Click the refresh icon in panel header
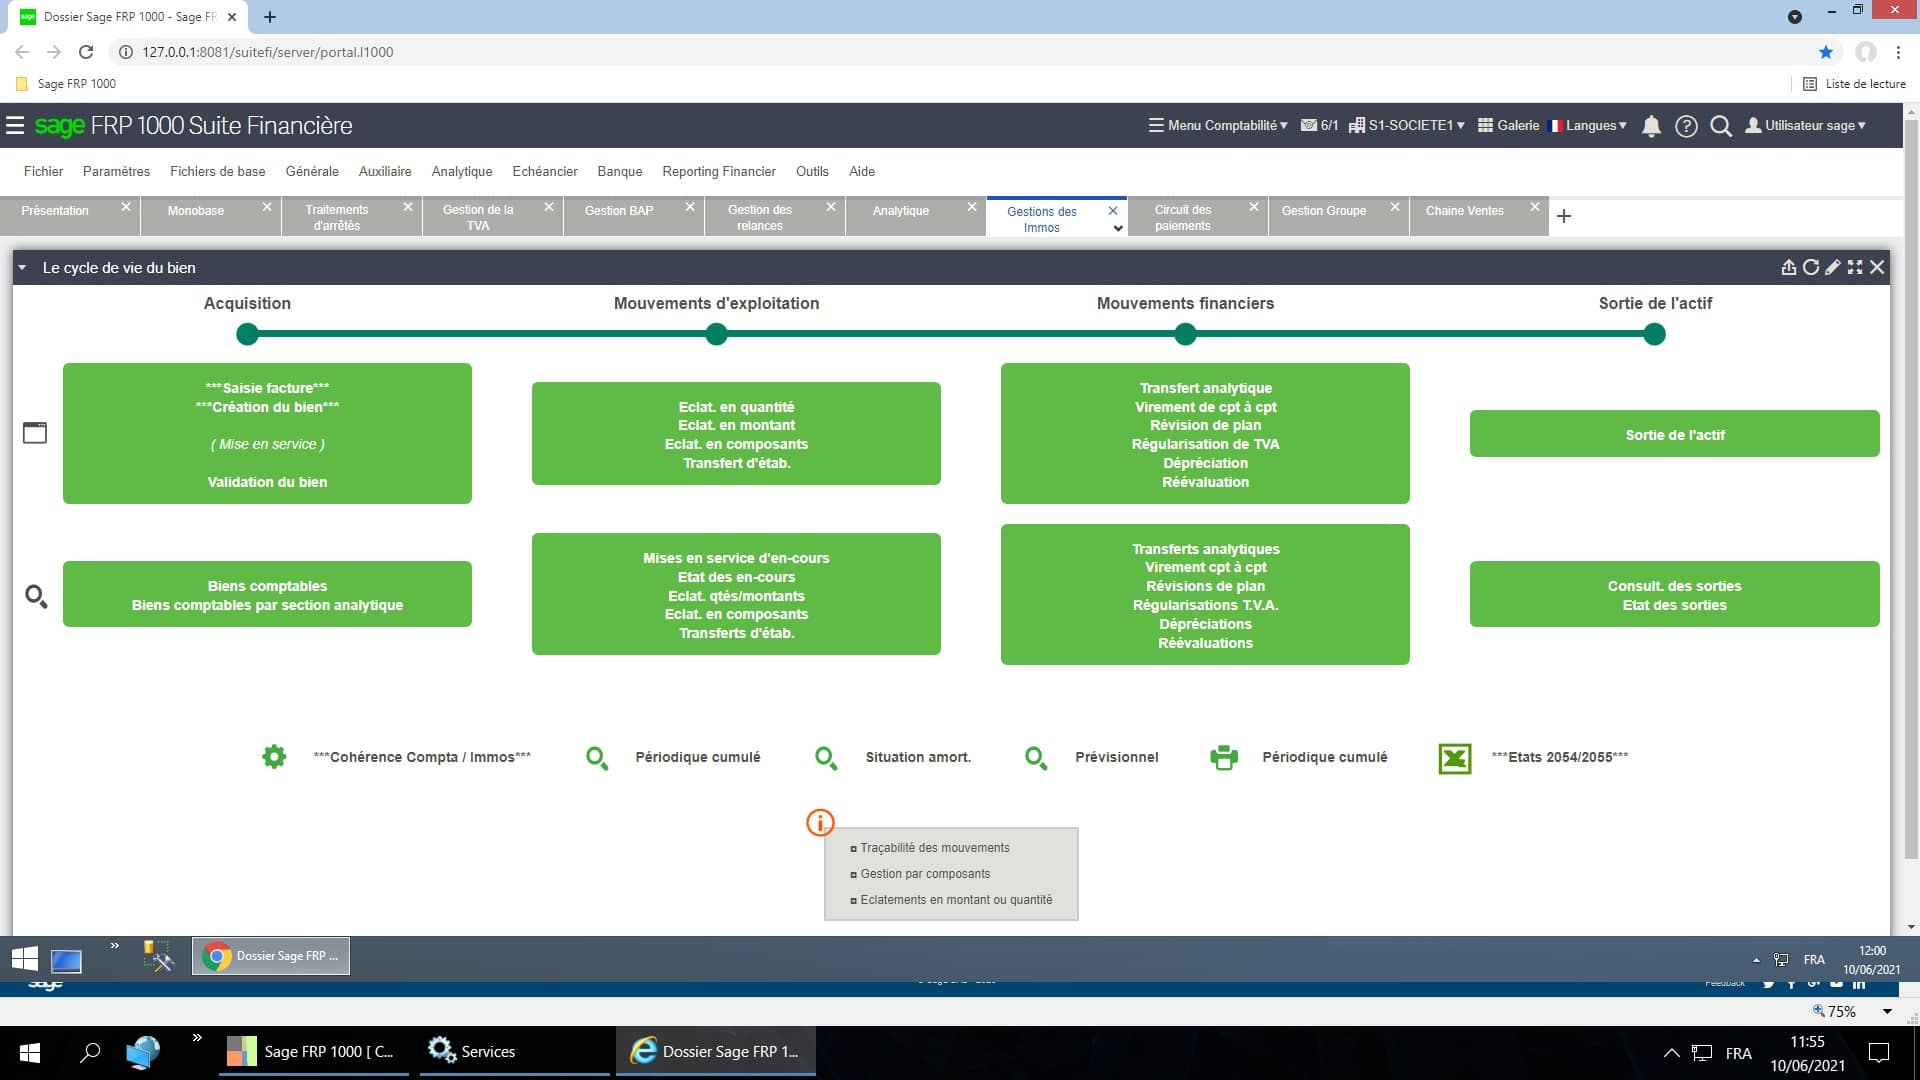1920x1080 pixels. [1810, 267]
